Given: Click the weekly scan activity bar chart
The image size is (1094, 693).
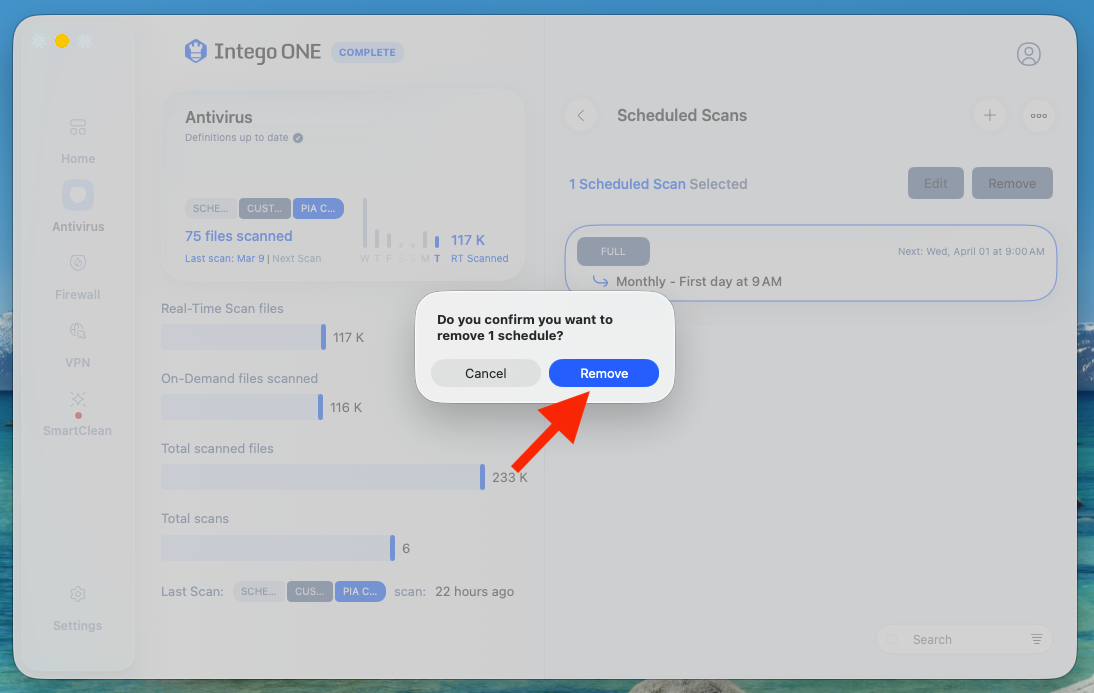Looking at the screenshot, I should (401, 230).
